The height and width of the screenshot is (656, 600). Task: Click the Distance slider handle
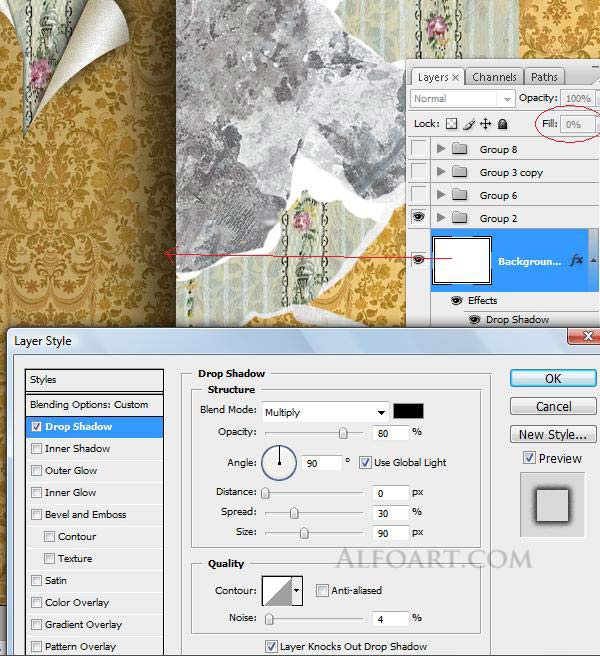(x=265, y=493)
